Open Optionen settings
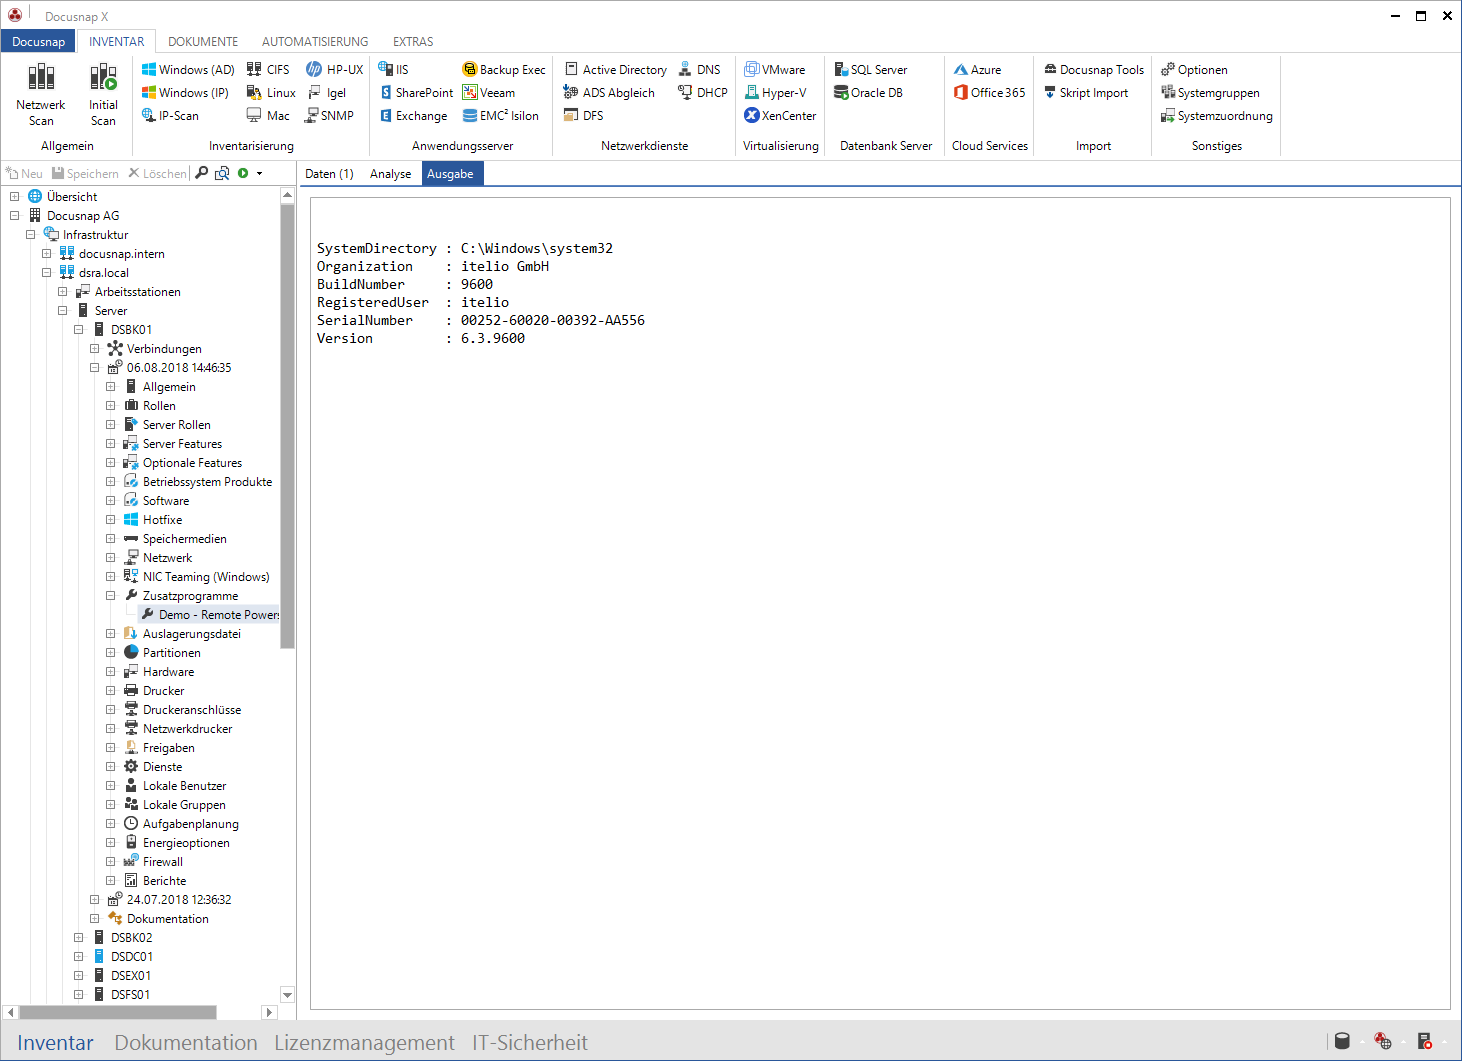Viewport: 1462px width, 1061px height. click(x=1194, y=69)
